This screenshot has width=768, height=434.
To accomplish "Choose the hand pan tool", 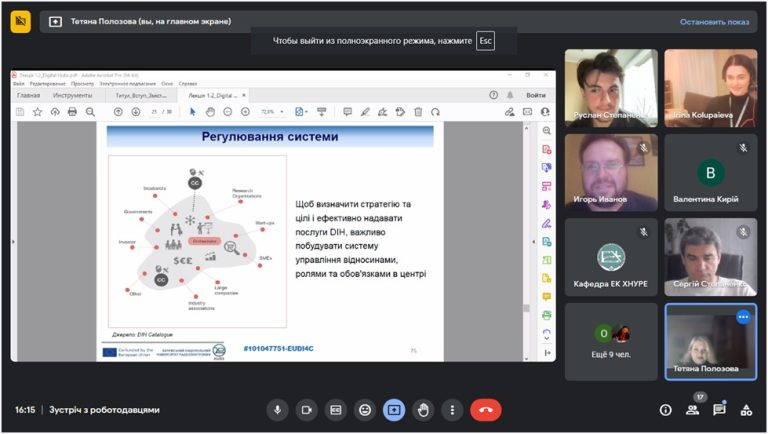I will [x=210, y=112].
